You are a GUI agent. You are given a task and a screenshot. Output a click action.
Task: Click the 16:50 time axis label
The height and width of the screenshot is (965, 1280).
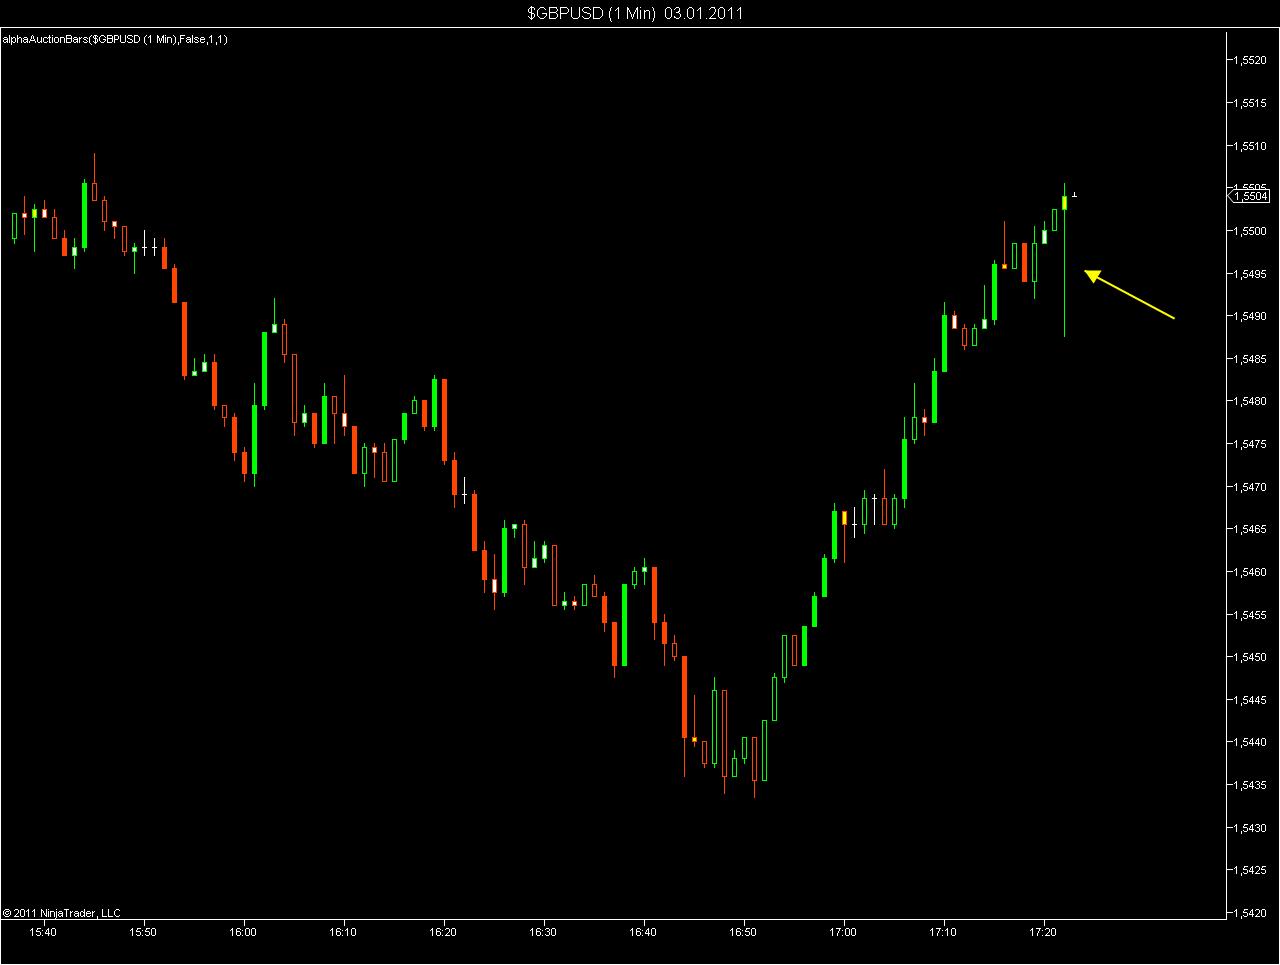point(743,932)
